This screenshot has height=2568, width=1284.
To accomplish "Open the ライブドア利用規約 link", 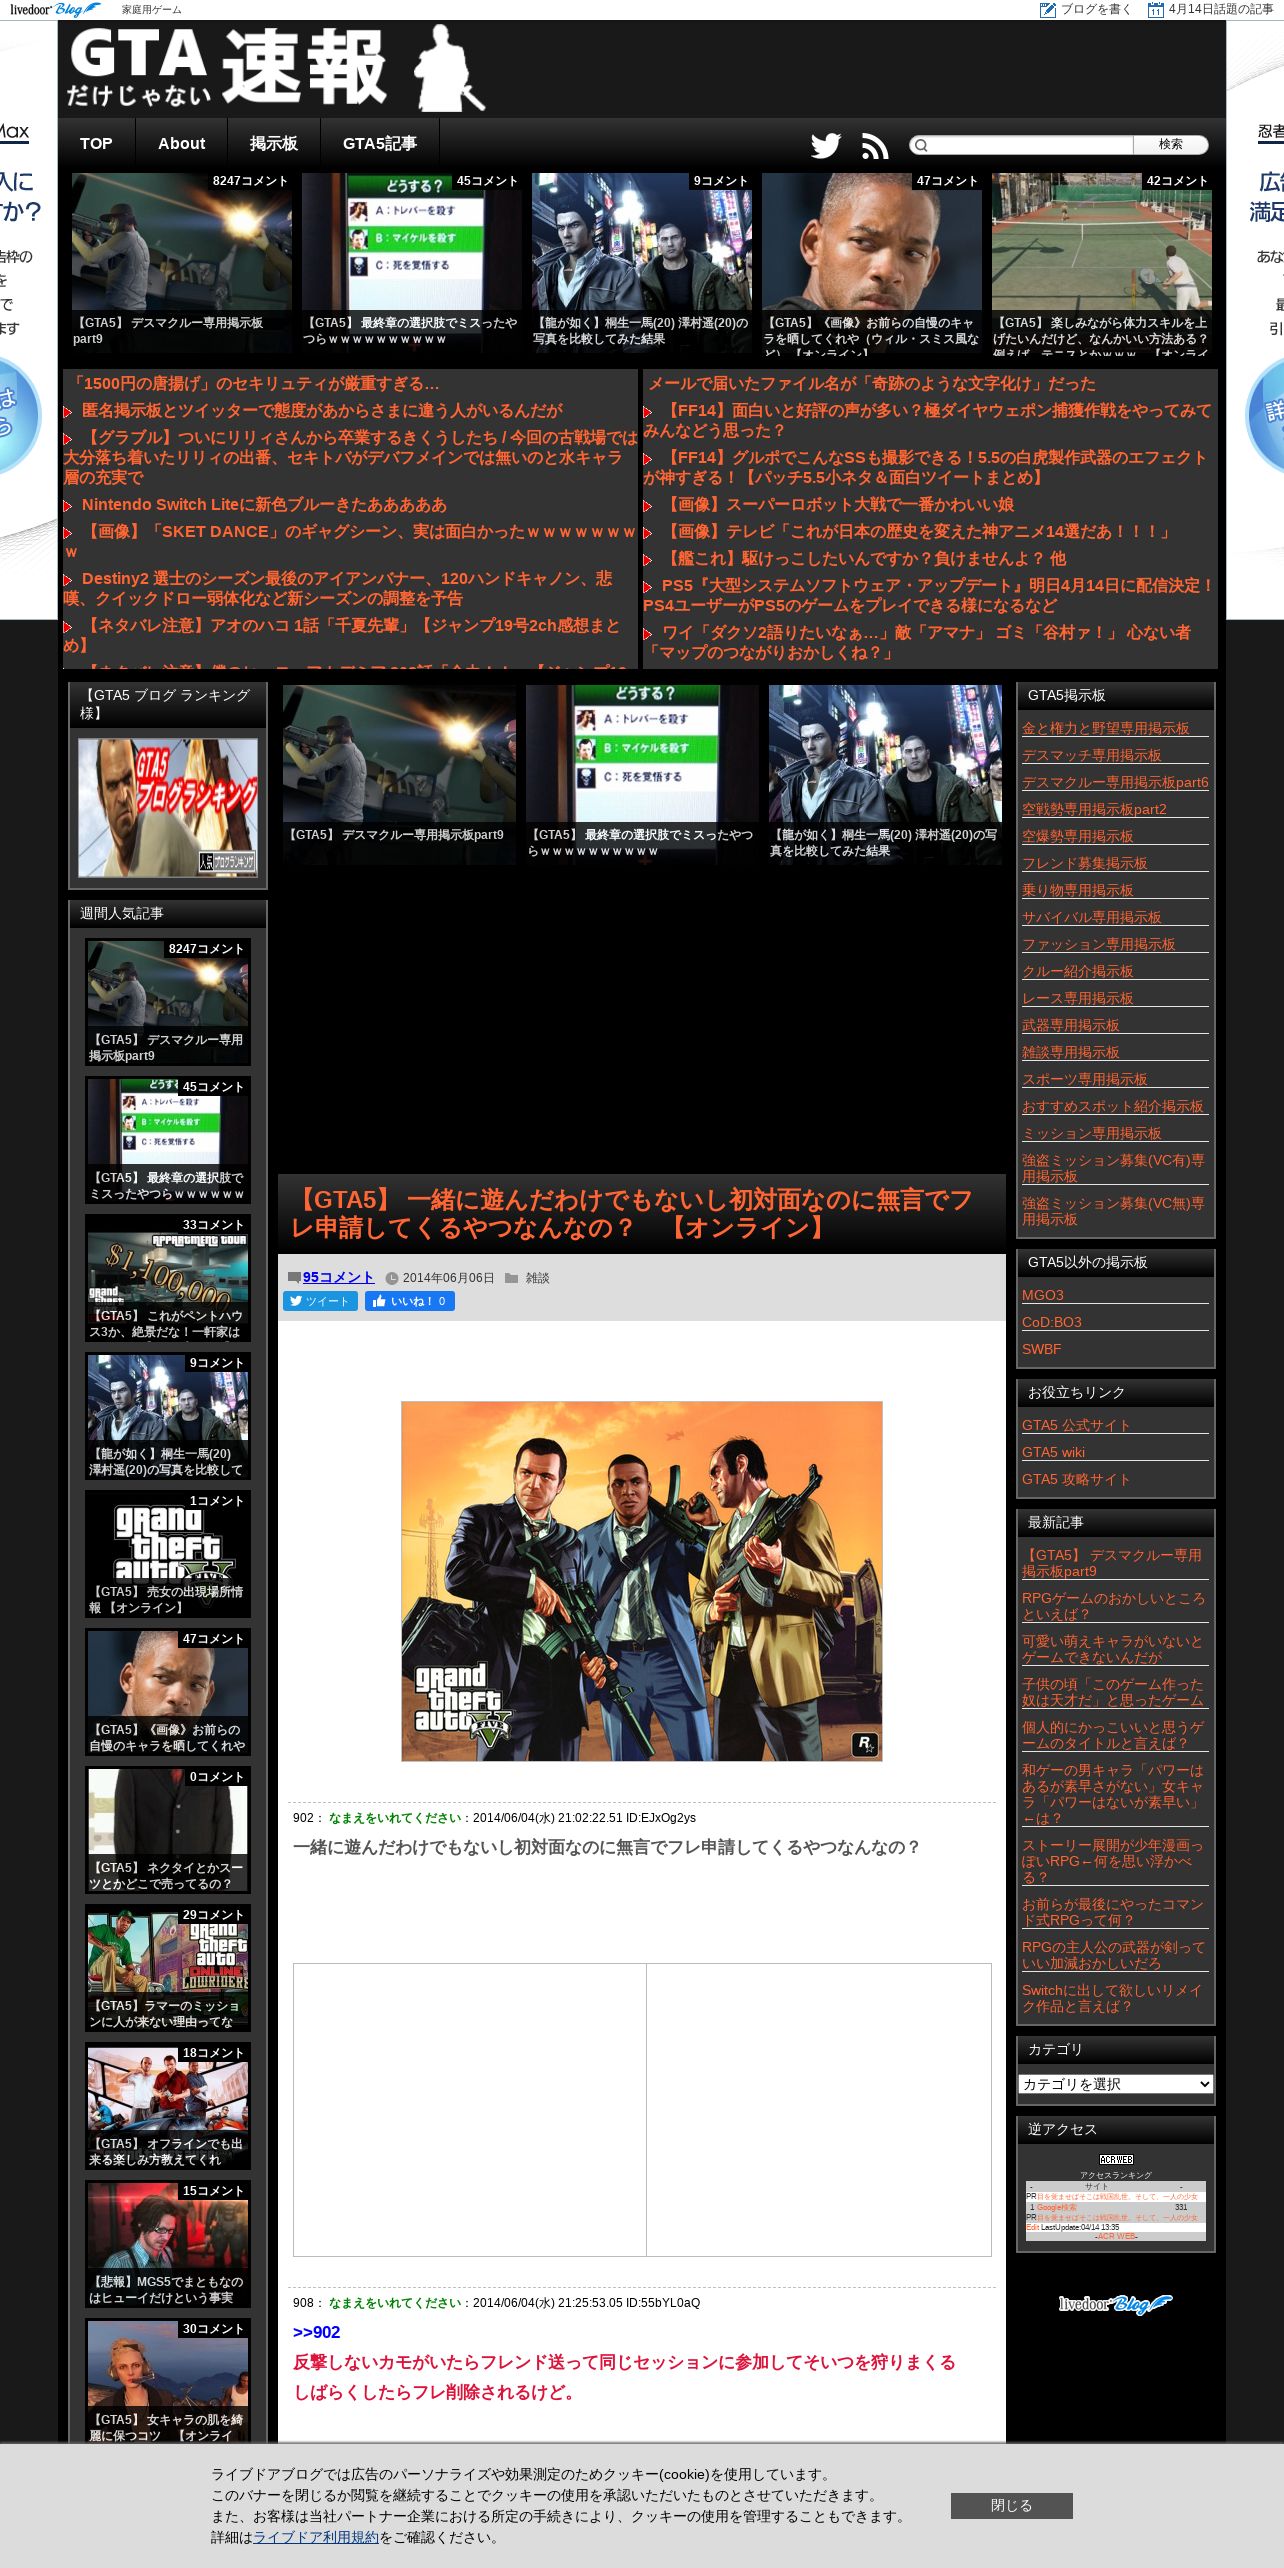I will coord(316,2537).
